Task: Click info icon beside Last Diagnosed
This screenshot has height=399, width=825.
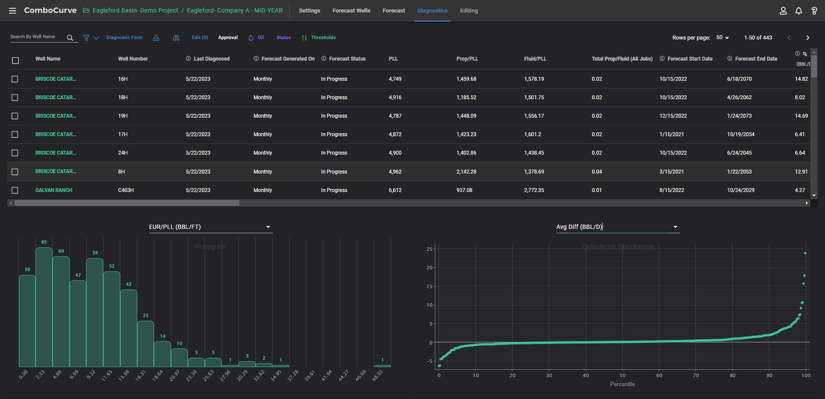Action: pyautogui.click(x=188, y=59)
